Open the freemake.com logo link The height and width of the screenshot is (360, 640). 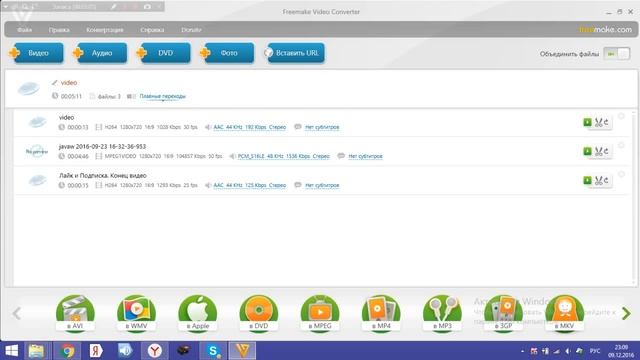605,29
